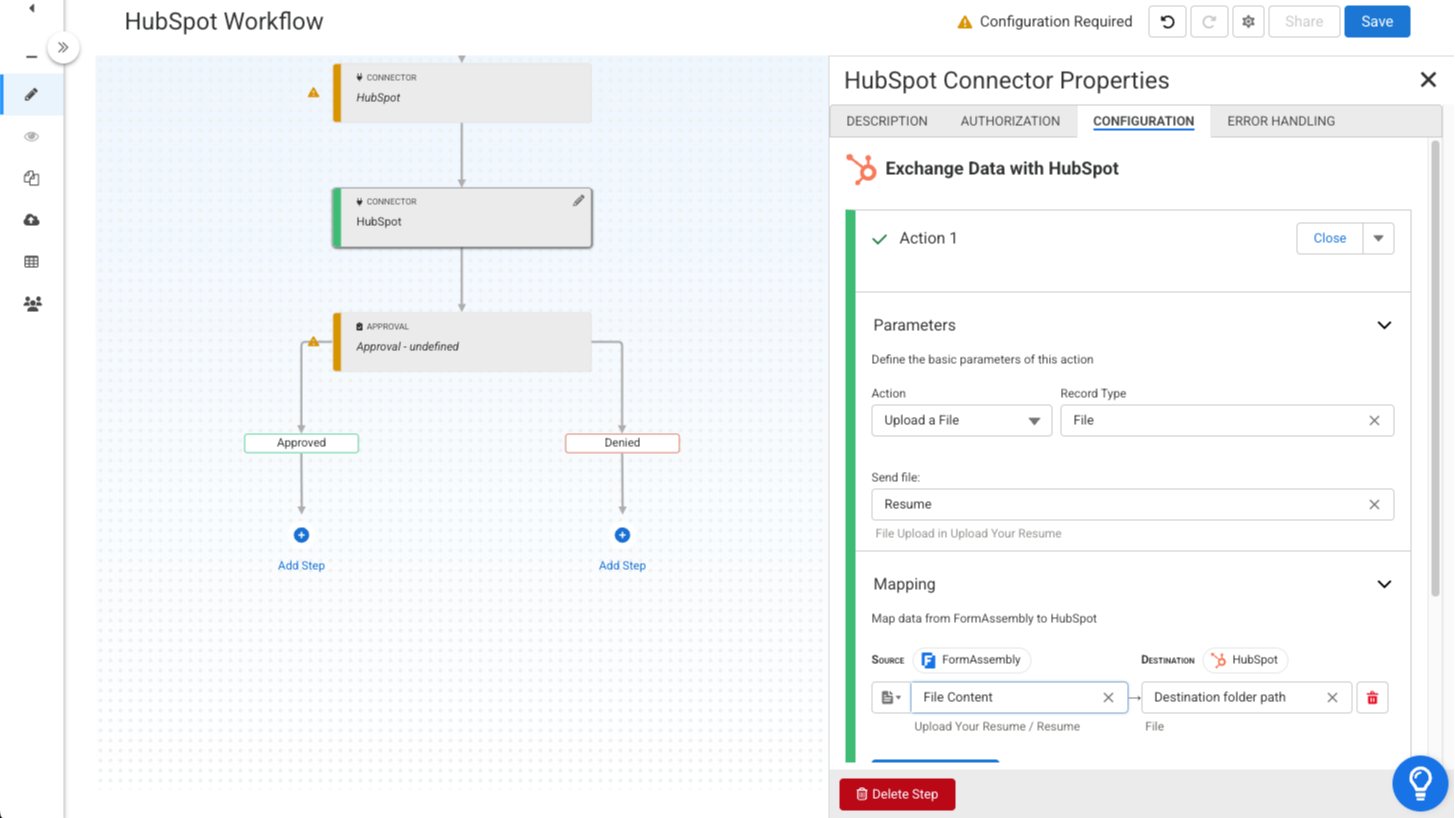Expand sidebar with double chevron button
The height and width of the screenshot is (818, 1455).
pyautogui.click(x=63, y=47)
